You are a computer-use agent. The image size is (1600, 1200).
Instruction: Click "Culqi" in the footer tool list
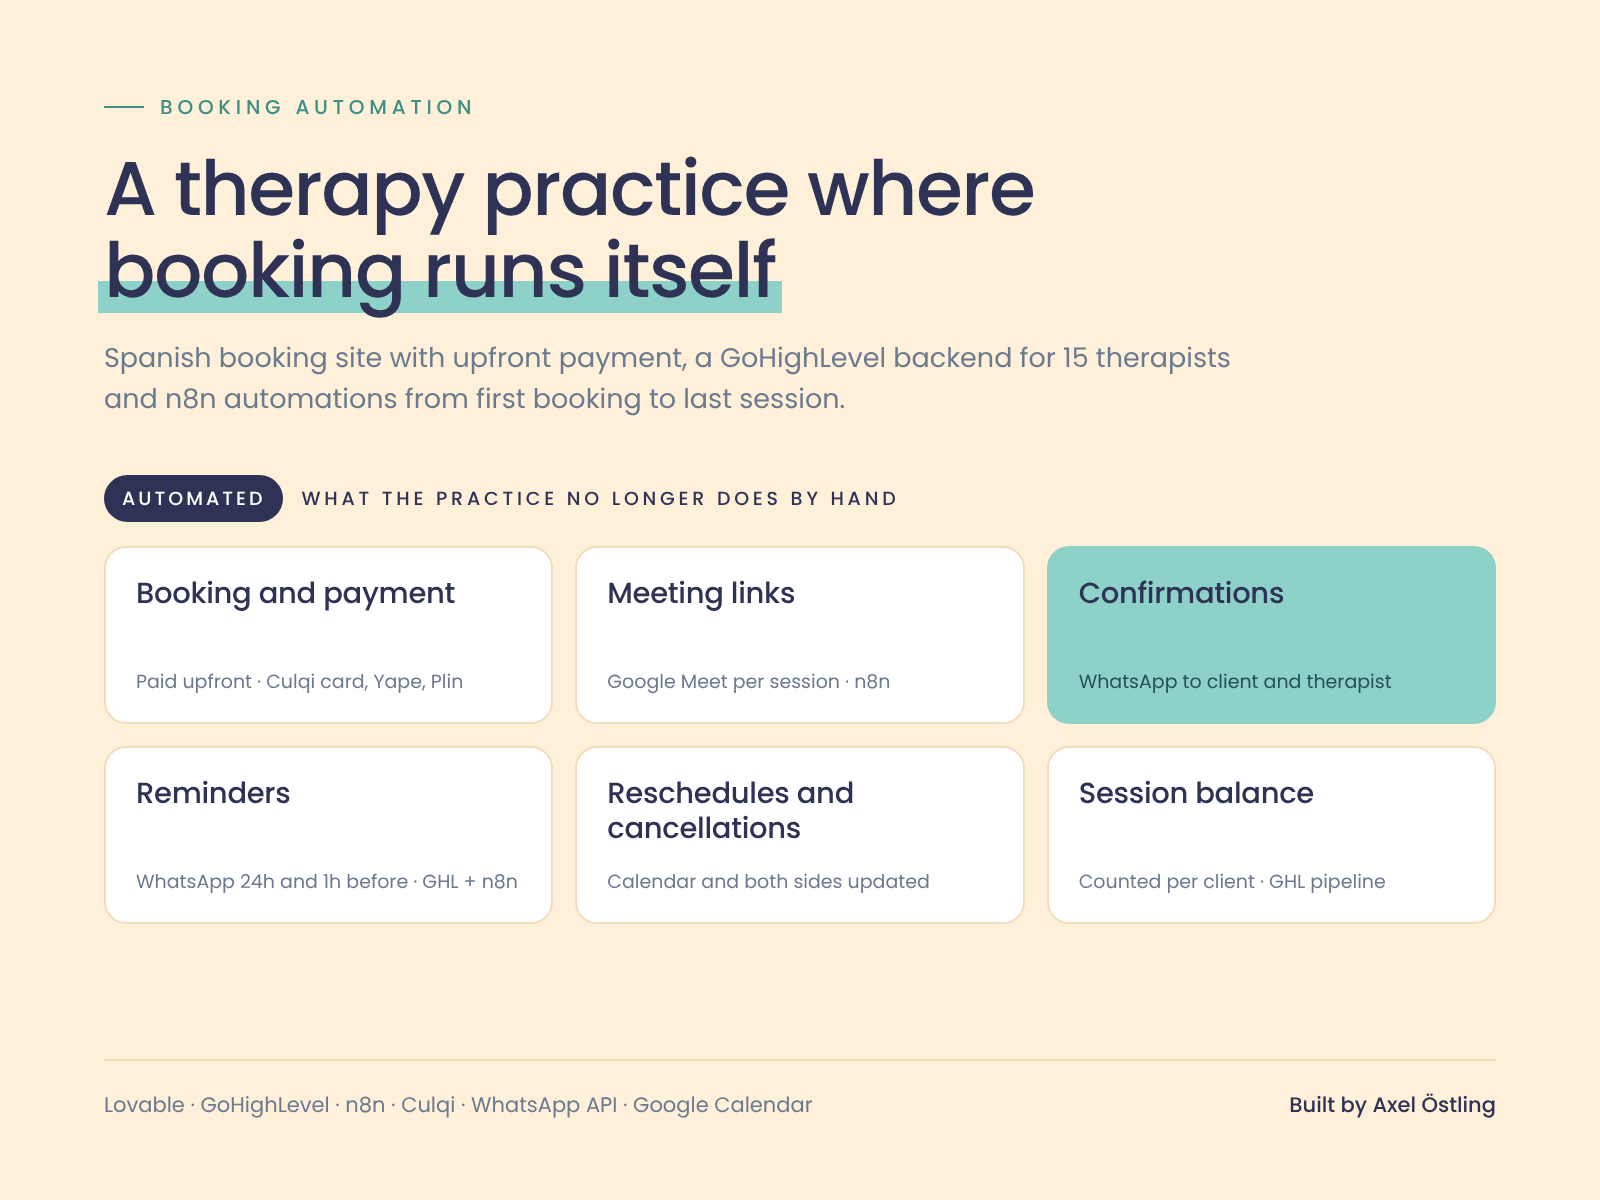(x=428, y=1105)
